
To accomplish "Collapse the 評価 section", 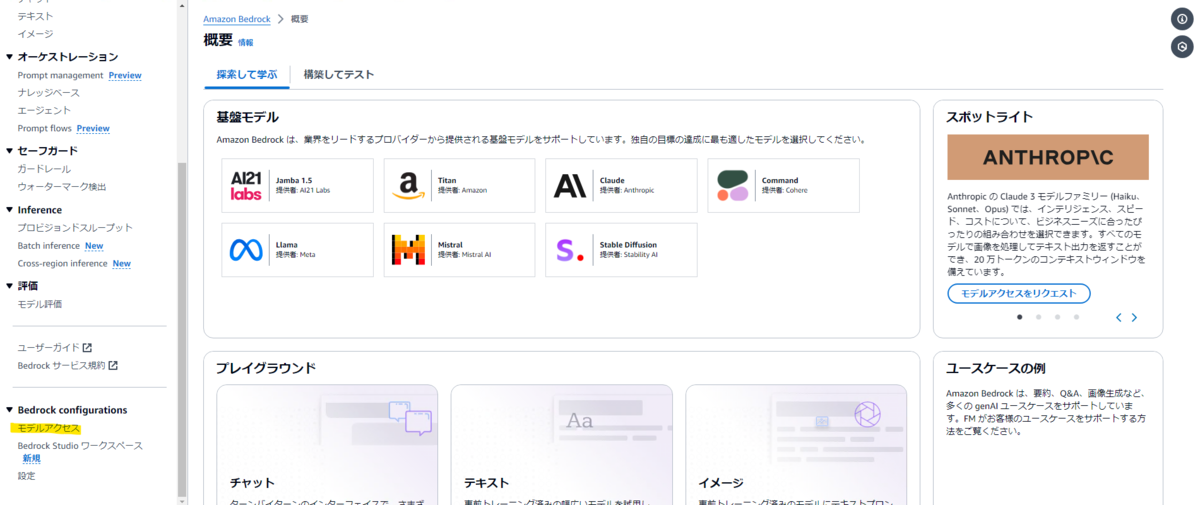I will click(10, 286).
